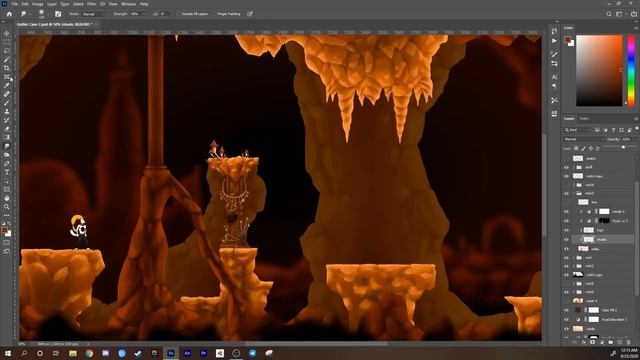Click the hue slider in Color panel

631,70
